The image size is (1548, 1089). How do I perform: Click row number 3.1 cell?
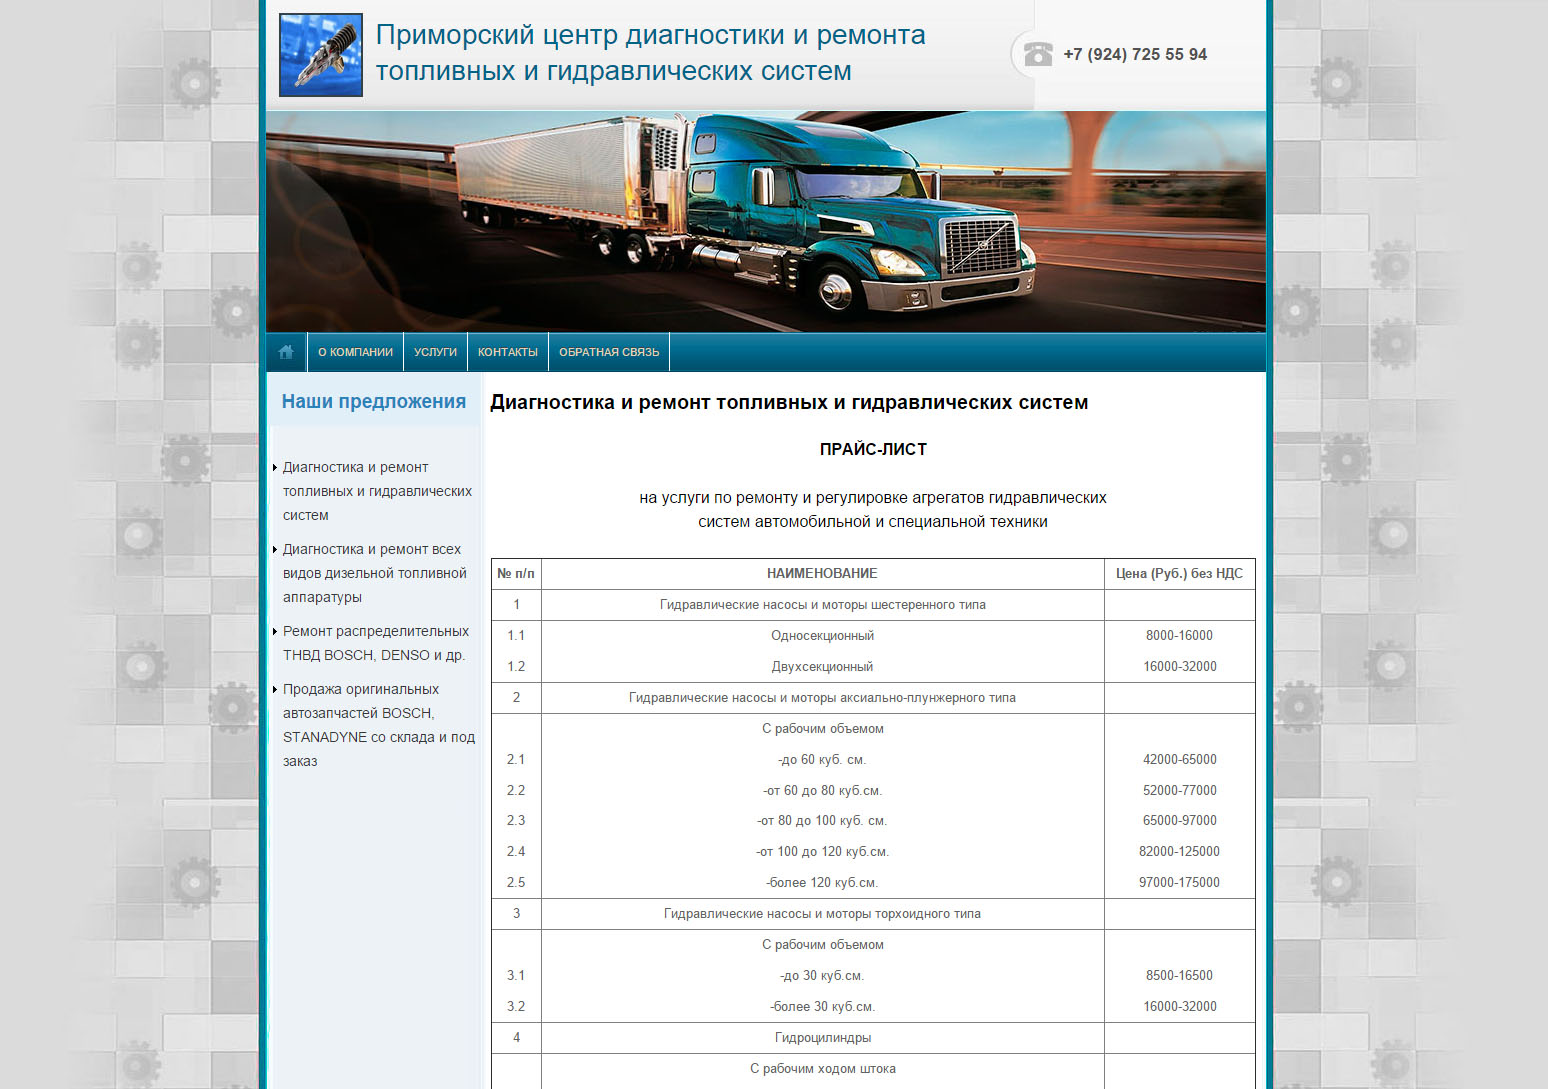516,975
